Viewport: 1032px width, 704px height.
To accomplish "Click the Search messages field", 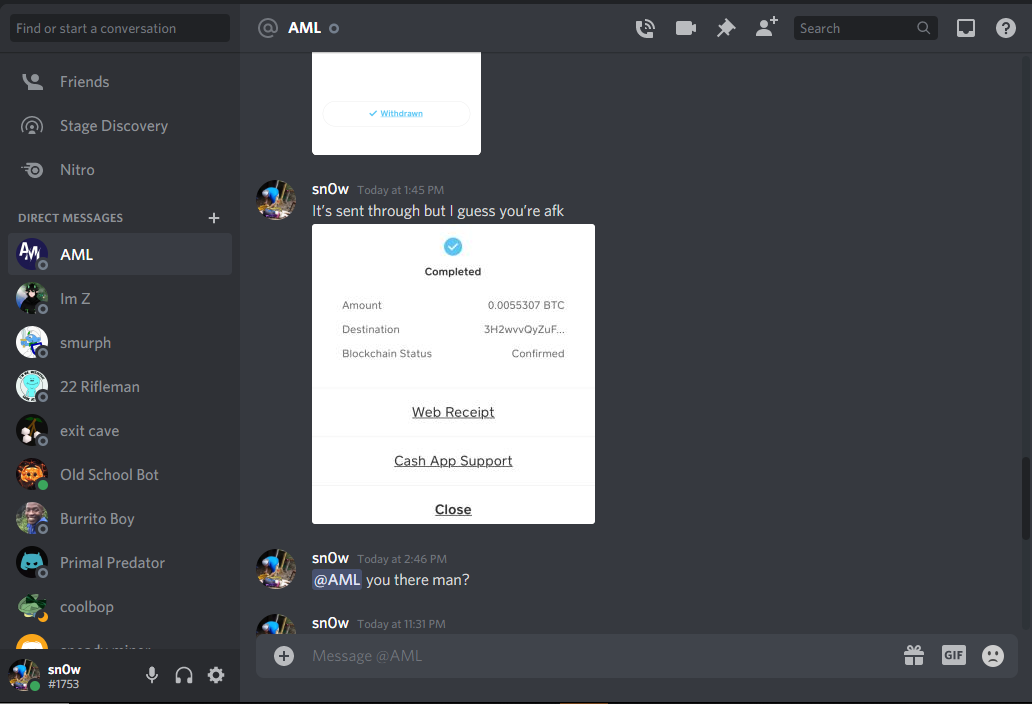I will (865, 28).
